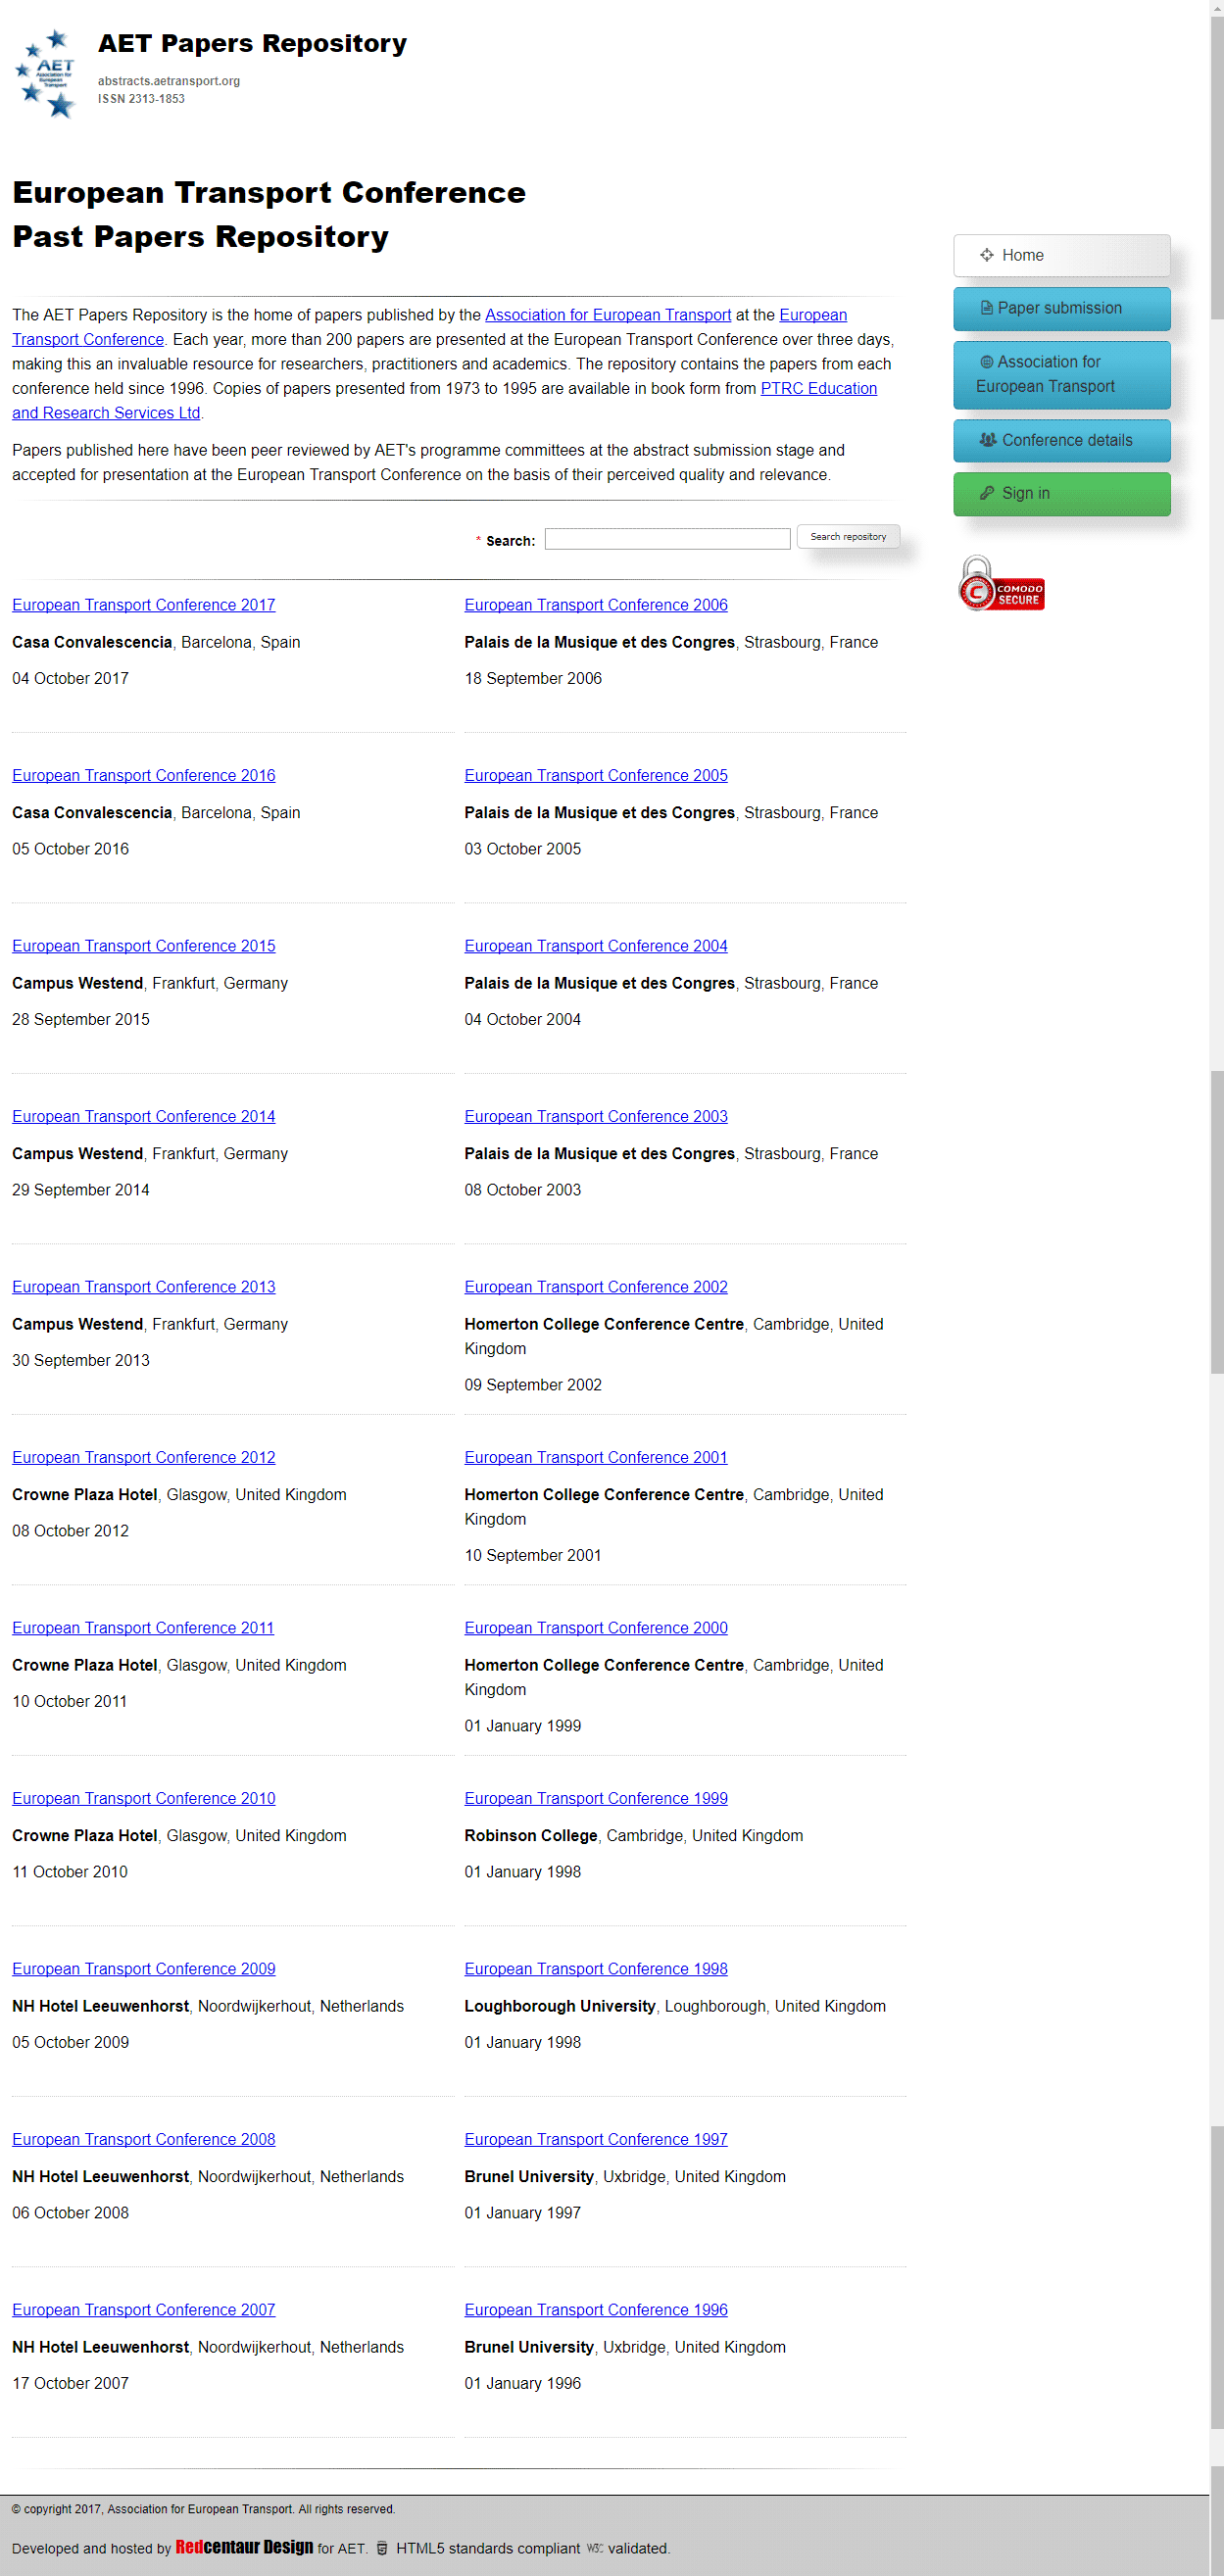Open European Transport Conference 2009
The height and width of the screenshot is (2576, 1224).
click(x=144, y=1969)
